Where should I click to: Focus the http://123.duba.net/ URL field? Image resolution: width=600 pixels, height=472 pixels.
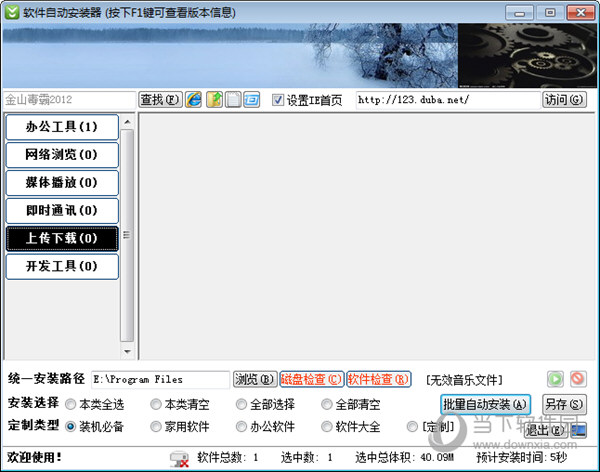tap(448, 100)
